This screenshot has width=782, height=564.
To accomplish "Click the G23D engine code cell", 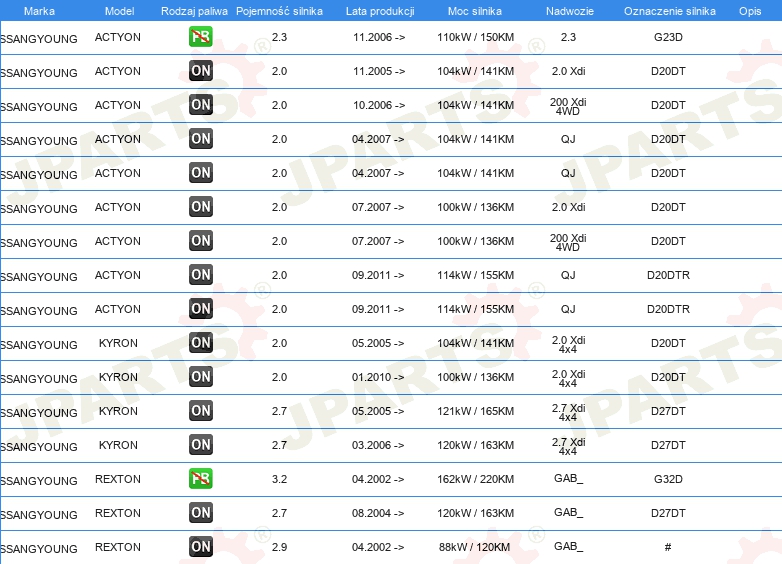I will coord(668,37).
